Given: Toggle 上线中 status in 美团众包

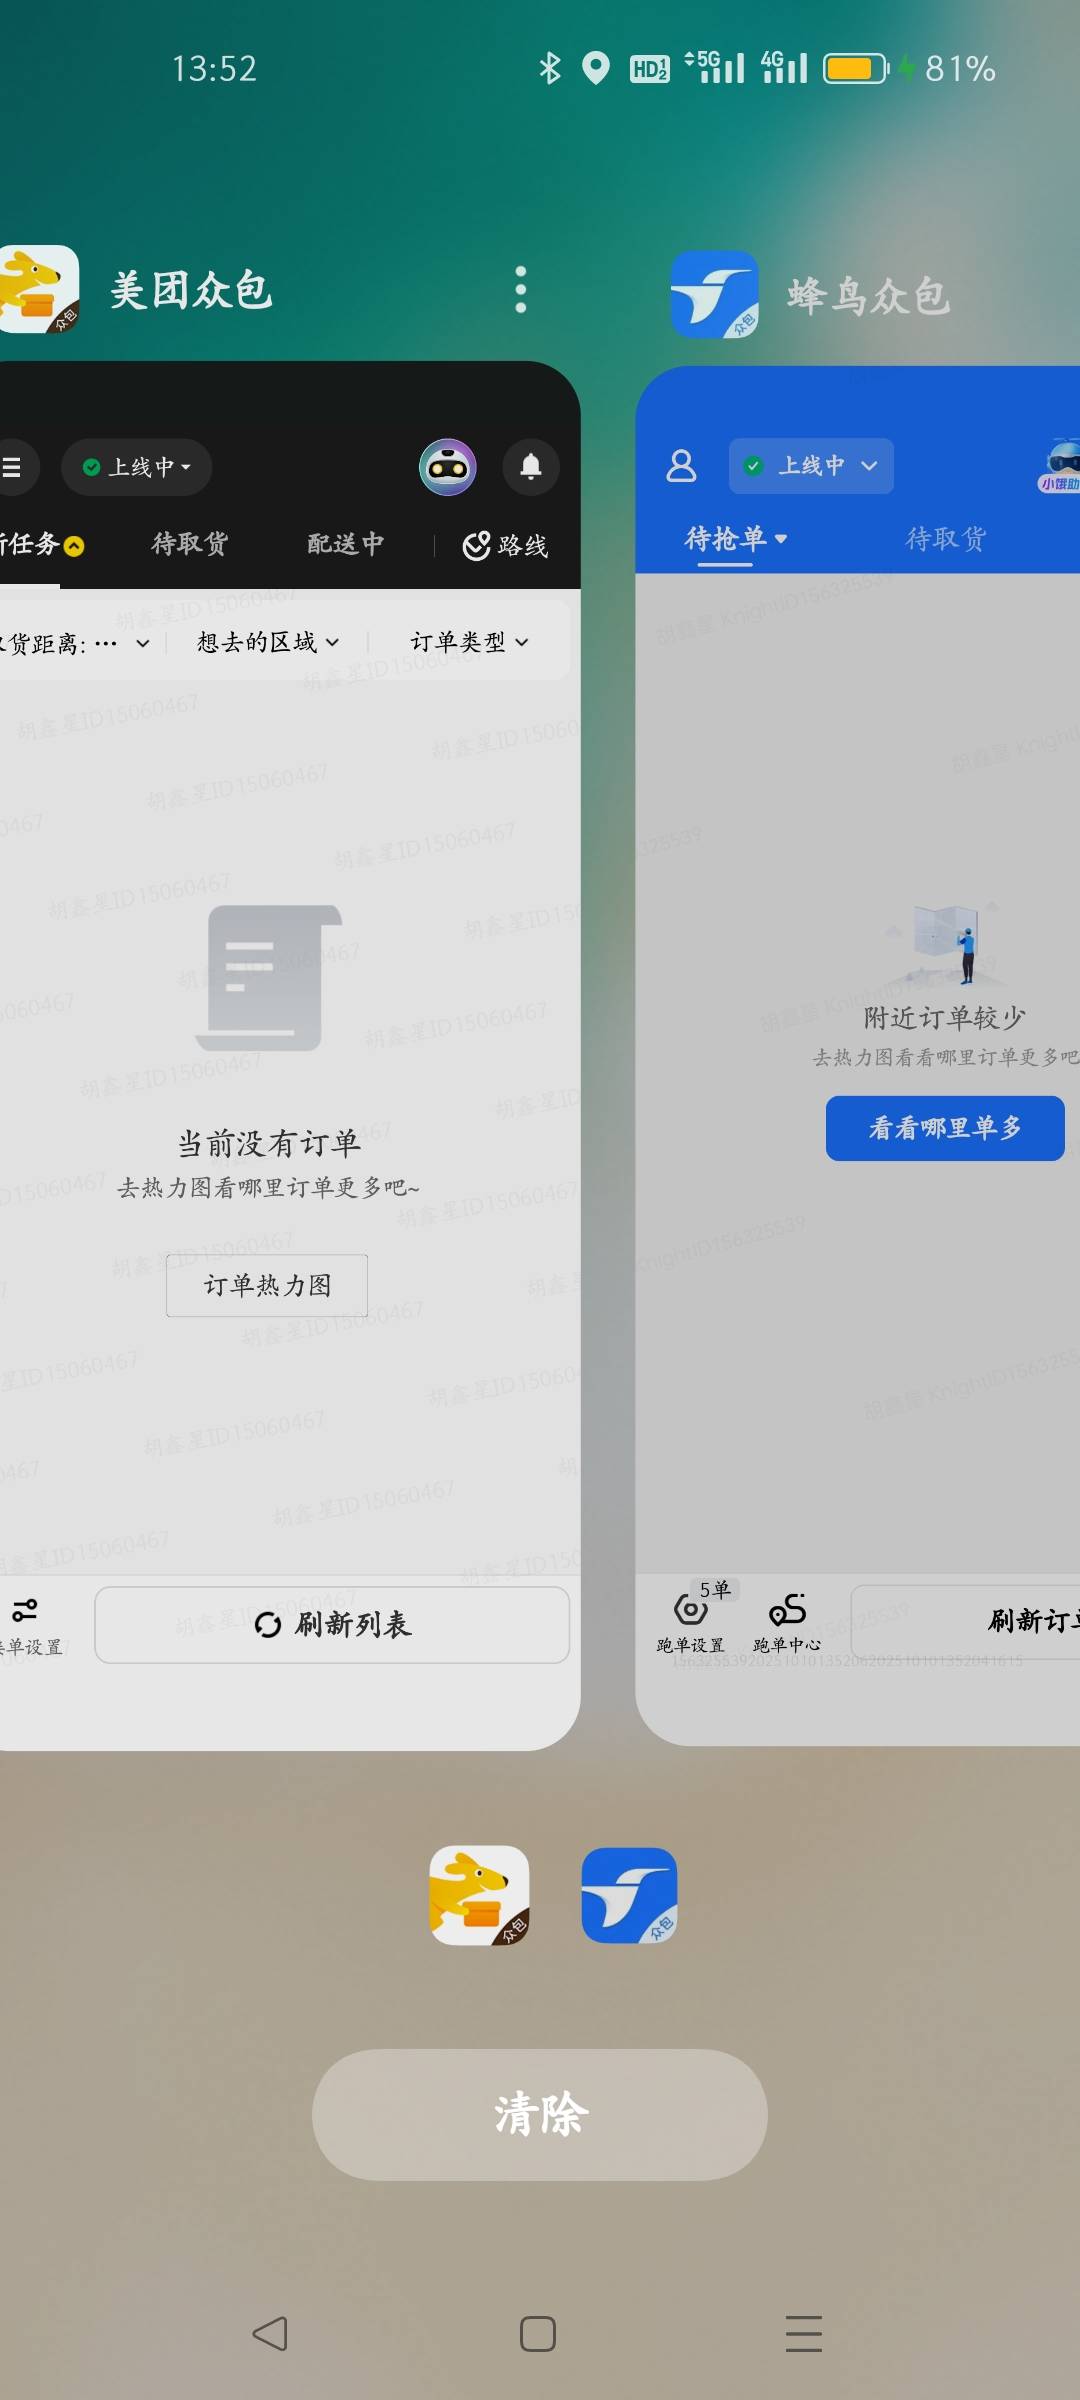Looking at the screenshot, I should pyautogui.click(x=137, y=467).
